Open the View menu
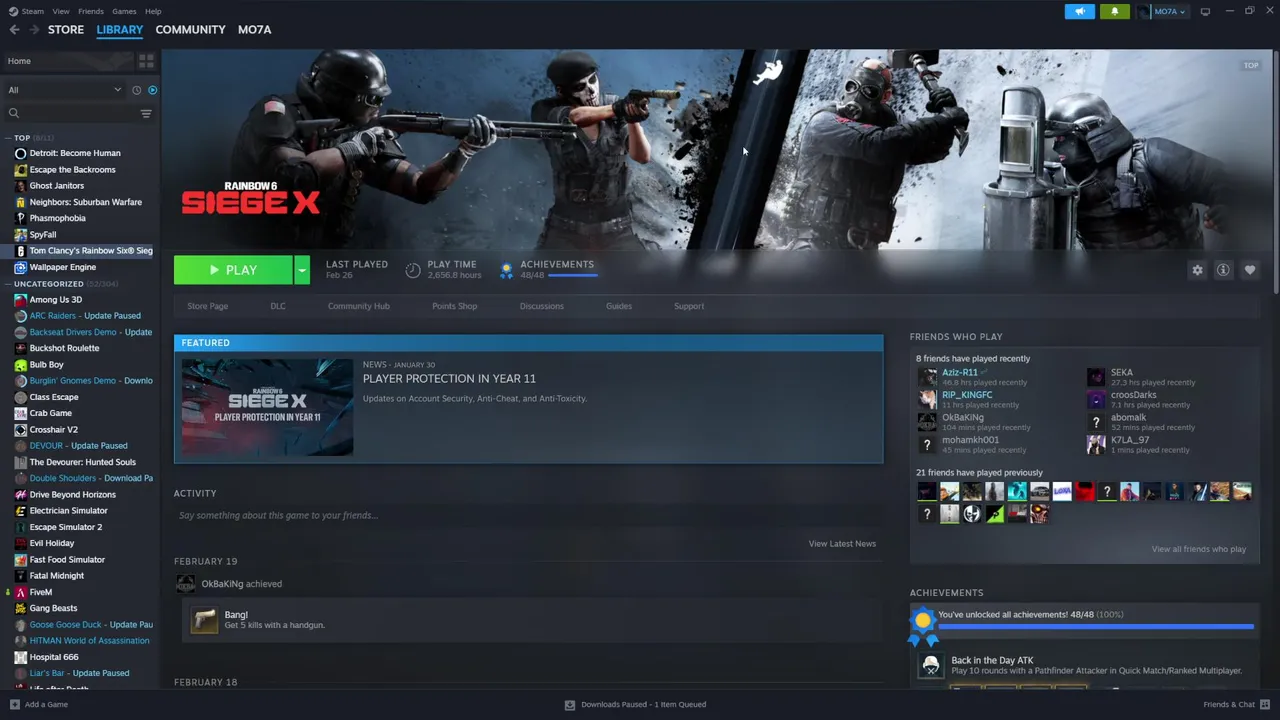1280x720 pixels. (x=61, y=11)
